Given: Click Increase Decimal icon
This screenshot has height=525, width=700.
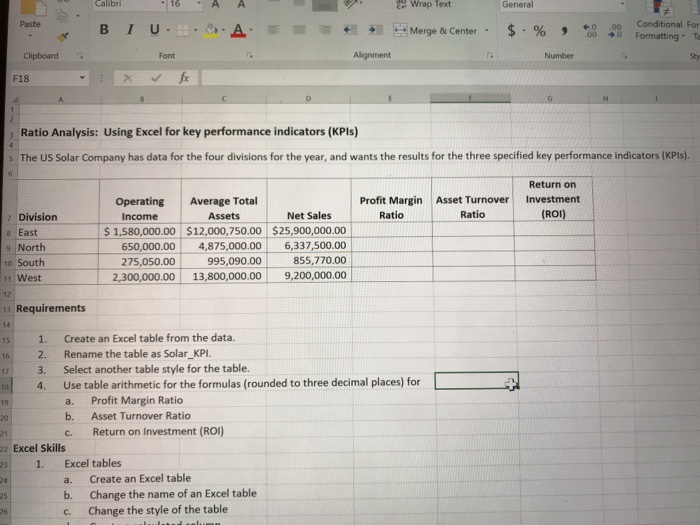Looking at the screenshot, I should (x=590, y=31).
